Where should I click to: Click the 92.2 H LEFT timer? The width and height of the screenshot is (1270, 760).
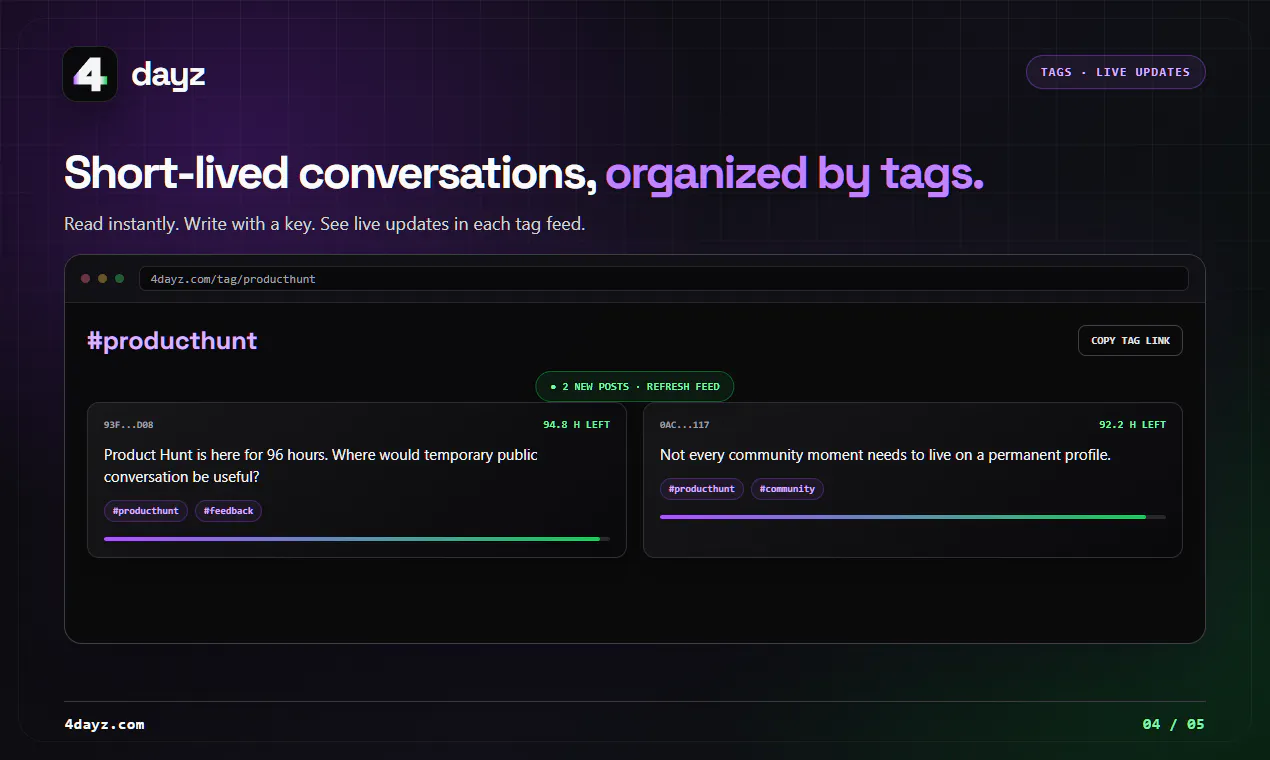(1133, 425)
